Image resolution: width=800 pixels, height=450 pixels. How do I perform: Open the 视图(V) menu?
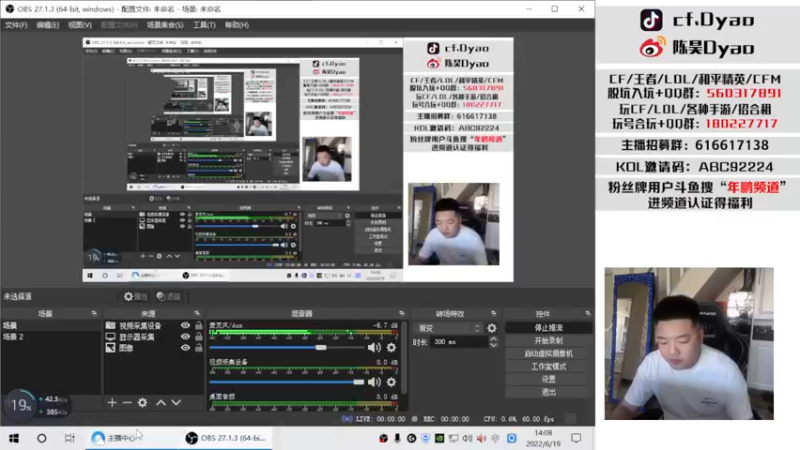pyautogui.click(x=80, y=25)
